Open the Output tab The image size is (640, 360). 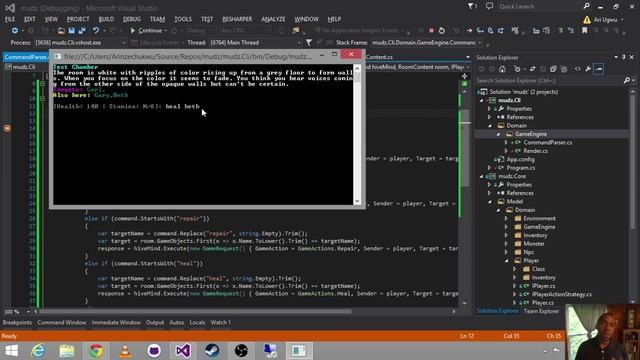pyautogui.click(x=155, y=322)
